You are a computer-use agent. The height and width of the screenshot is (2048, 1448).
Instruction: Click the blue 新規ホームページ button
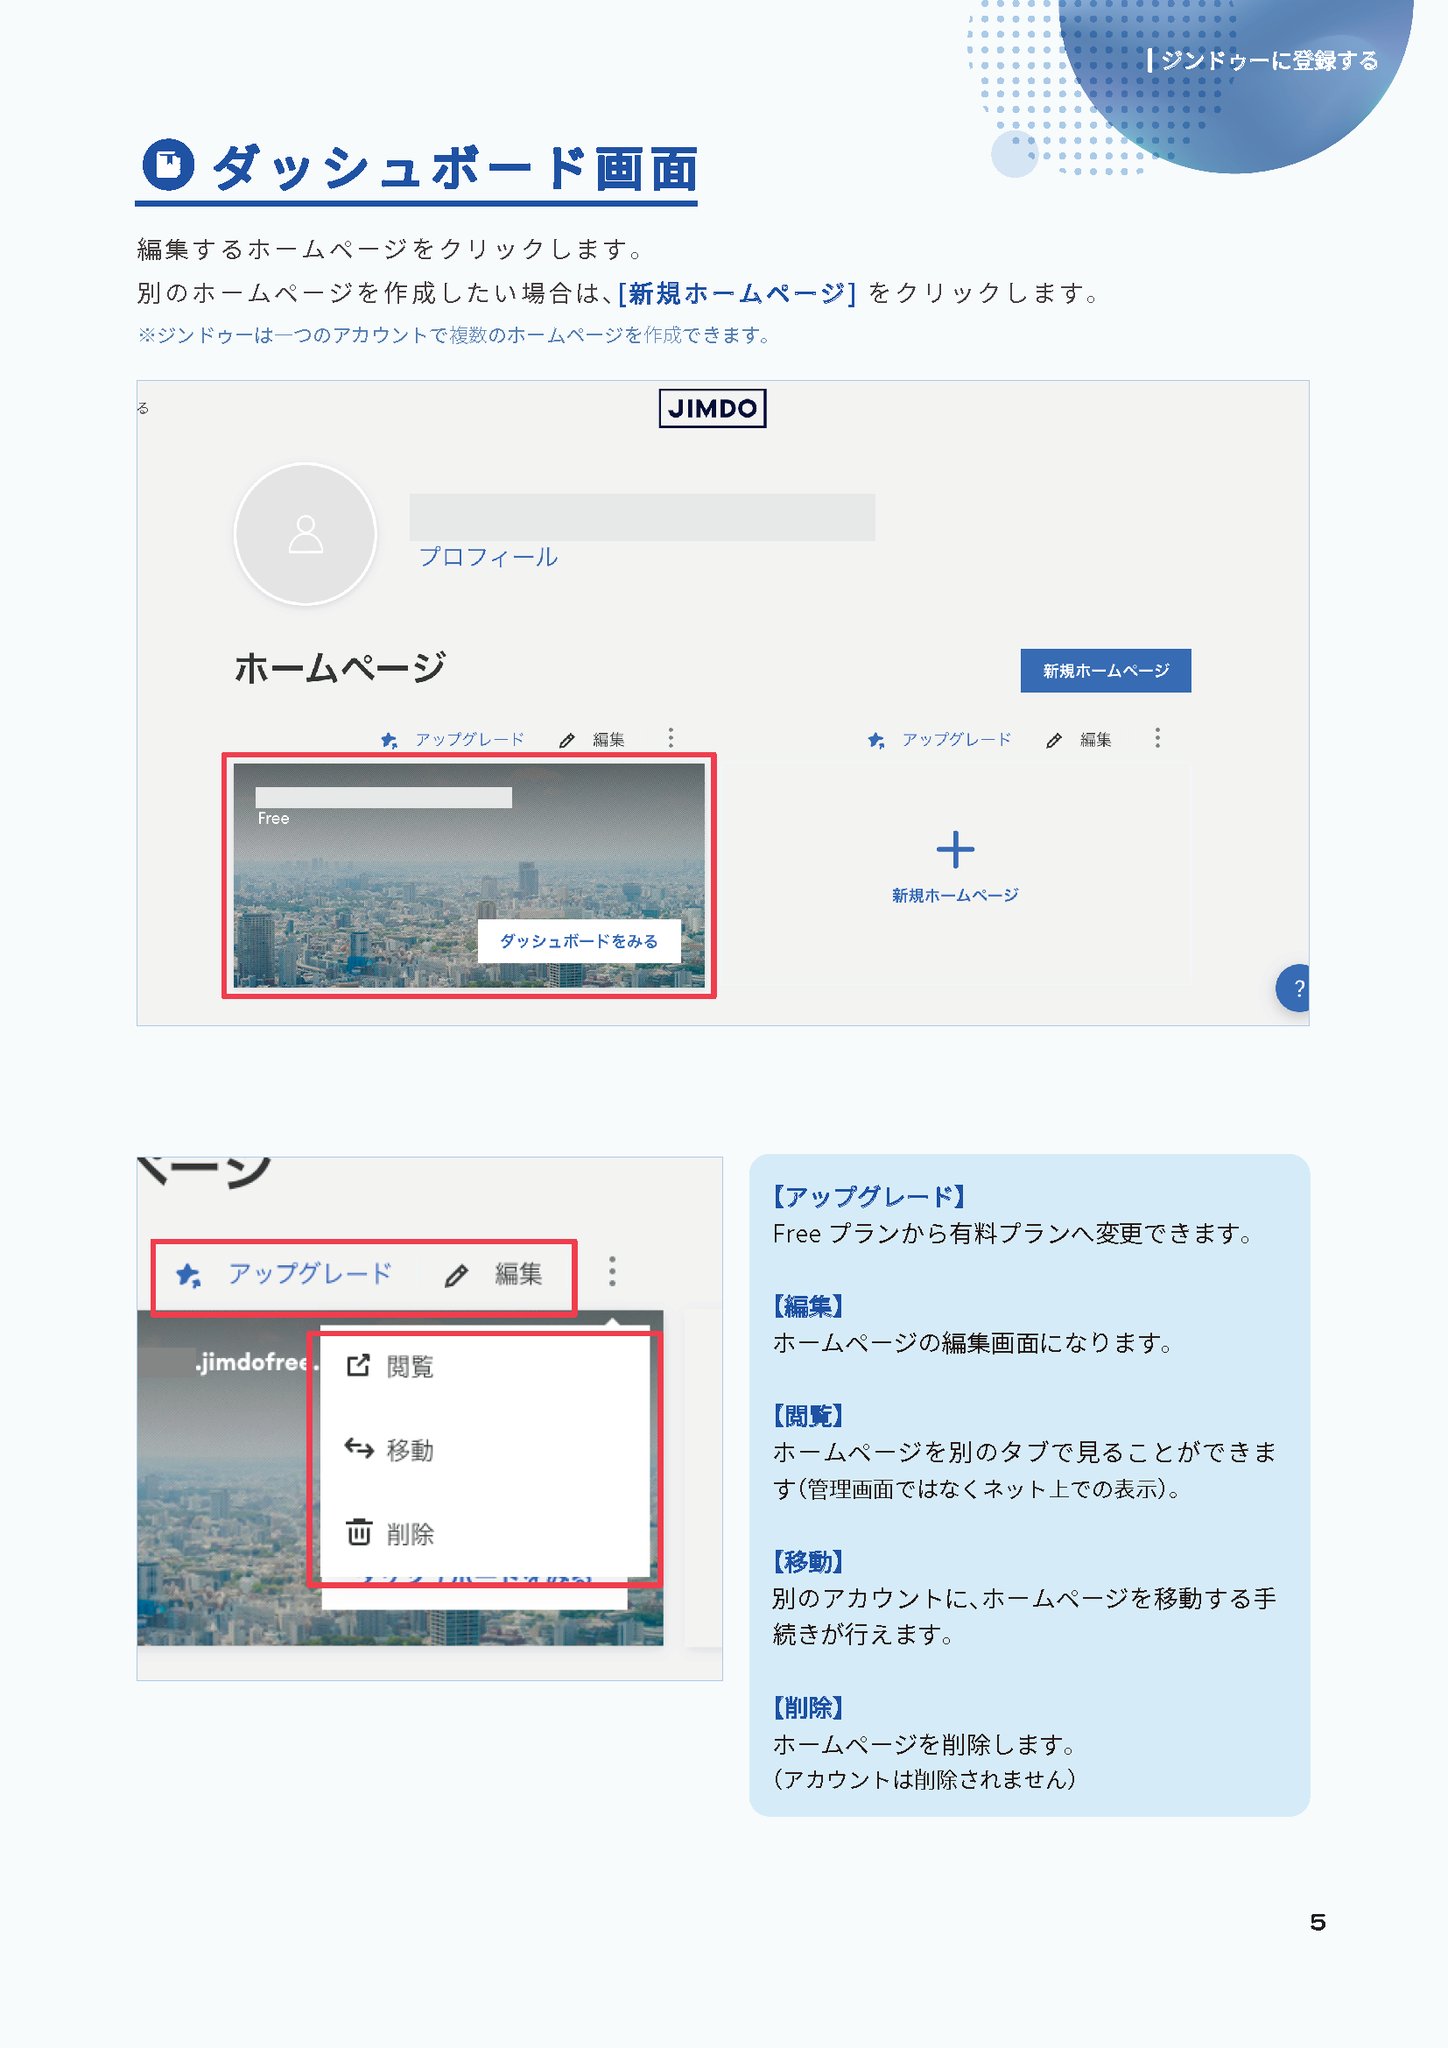click(x=1105, y=670)
